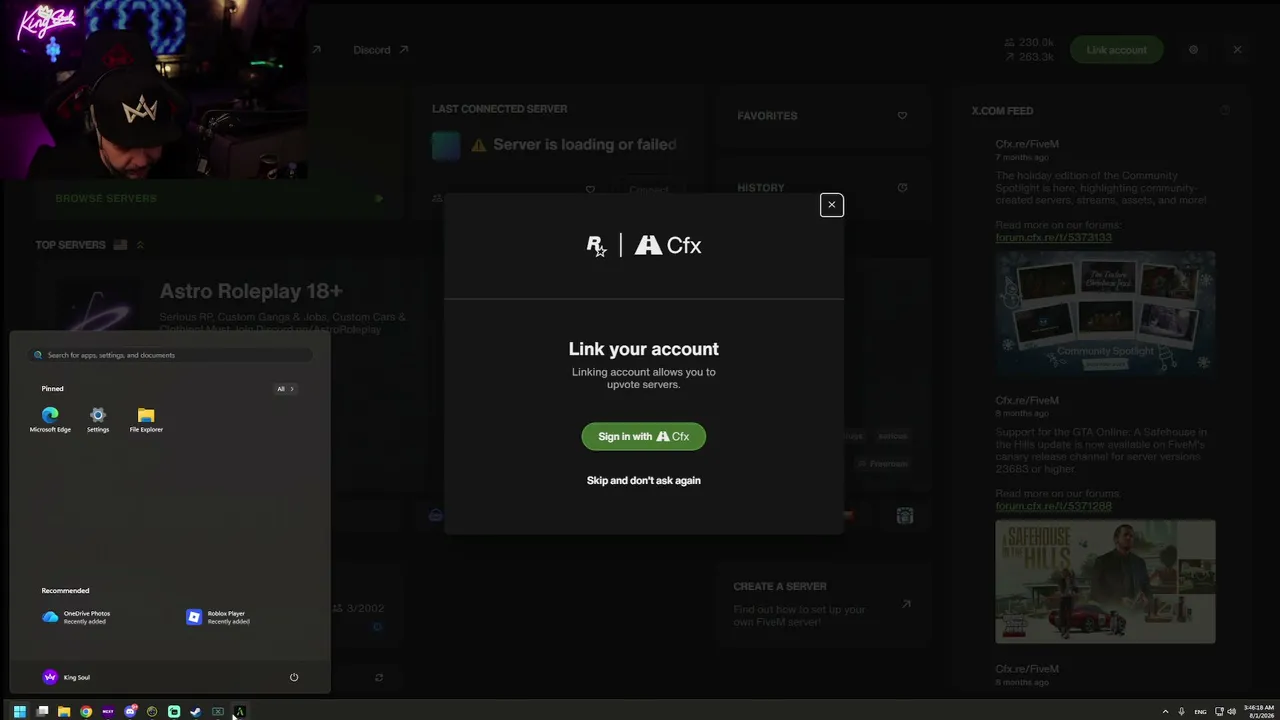Open the clock and date panel
Screen dimensions: 1280x720
(1258, 712)
